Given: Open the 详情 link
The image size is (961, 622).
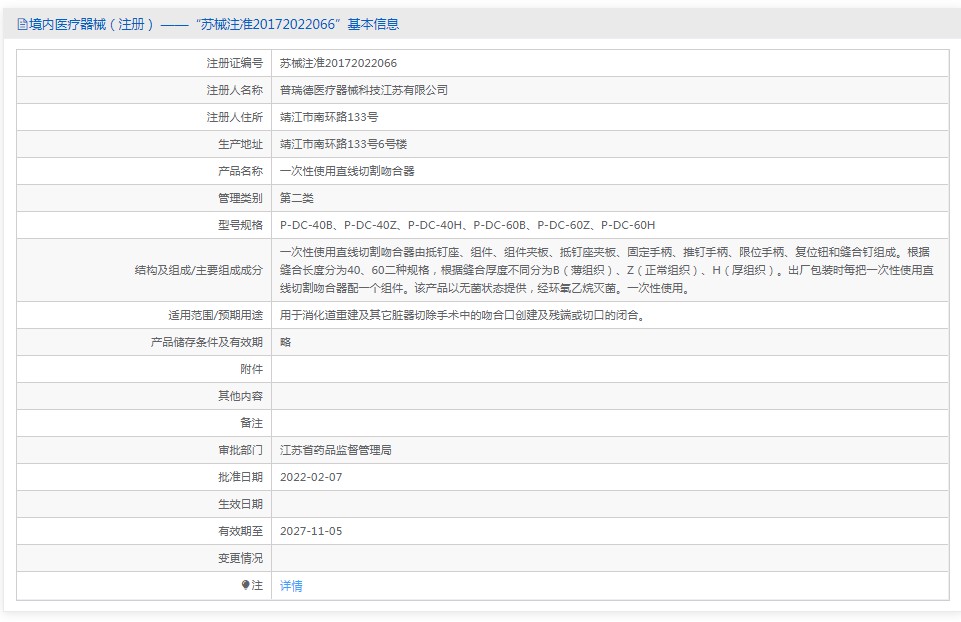Looking at the screenshot, I should click(x=291, y=586).
